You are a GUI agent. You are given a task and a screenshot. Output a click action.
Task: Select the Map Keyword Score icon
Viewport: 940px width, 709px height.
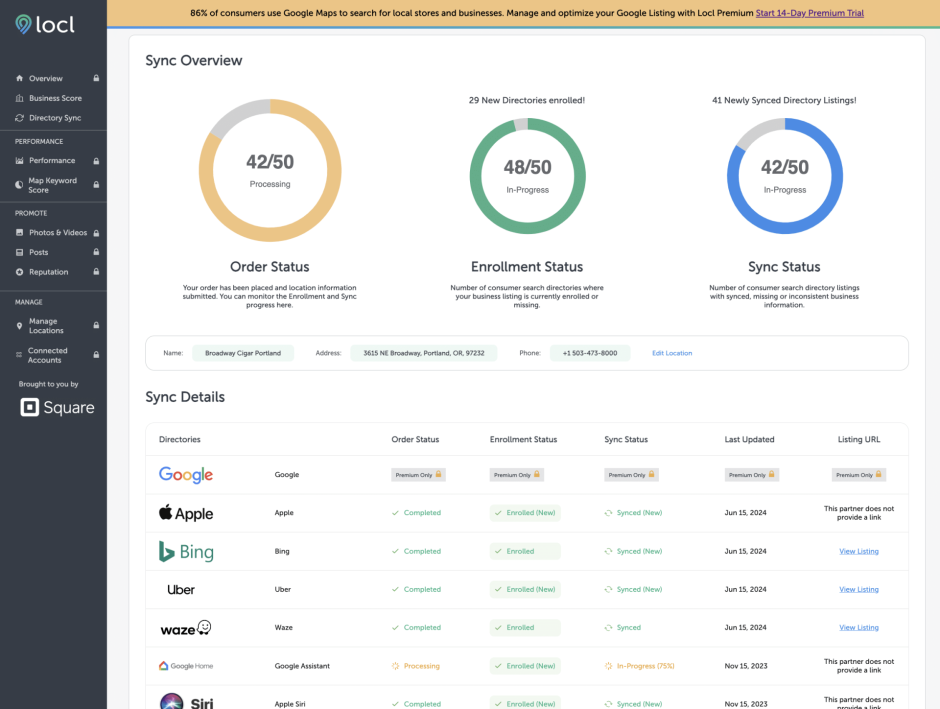19,185
